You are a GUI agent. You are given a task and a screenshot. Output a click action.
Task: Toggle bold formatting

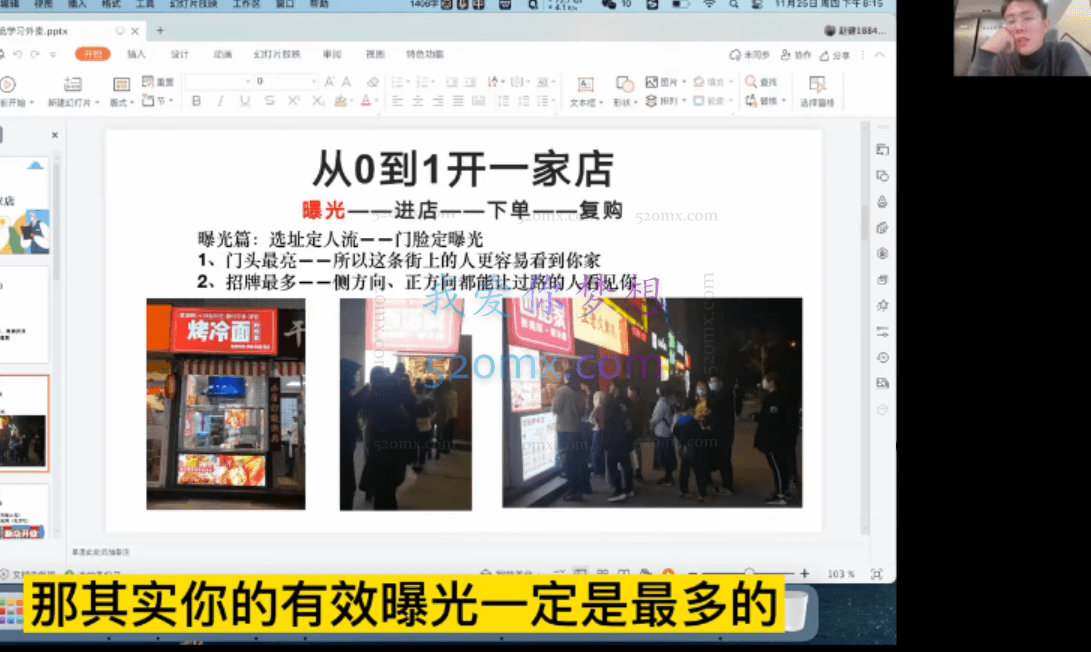click(x=196, y=100)
